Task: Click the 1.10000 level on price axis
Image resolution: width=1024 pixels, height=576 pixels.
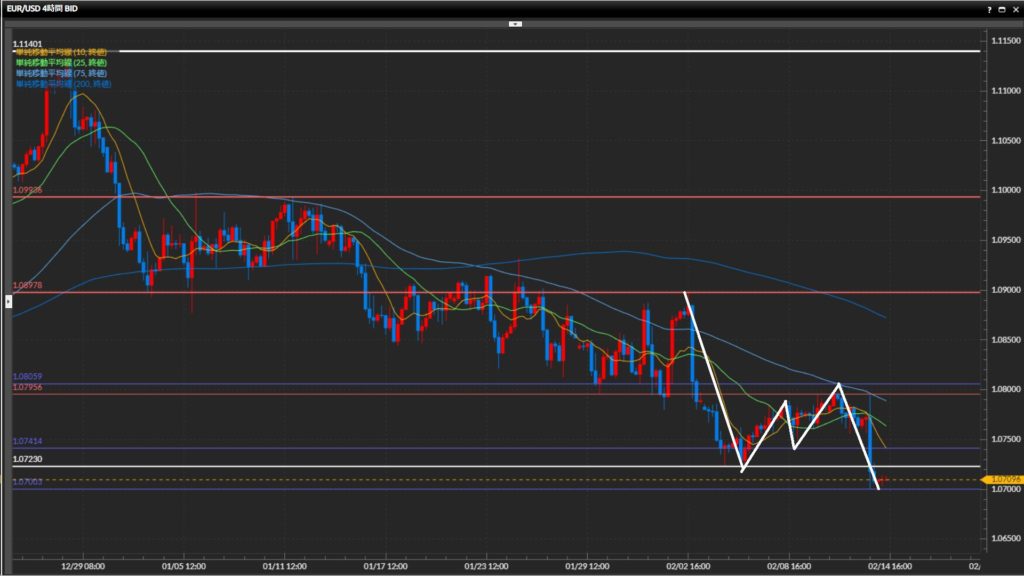Action: [x=1004, y=190]
